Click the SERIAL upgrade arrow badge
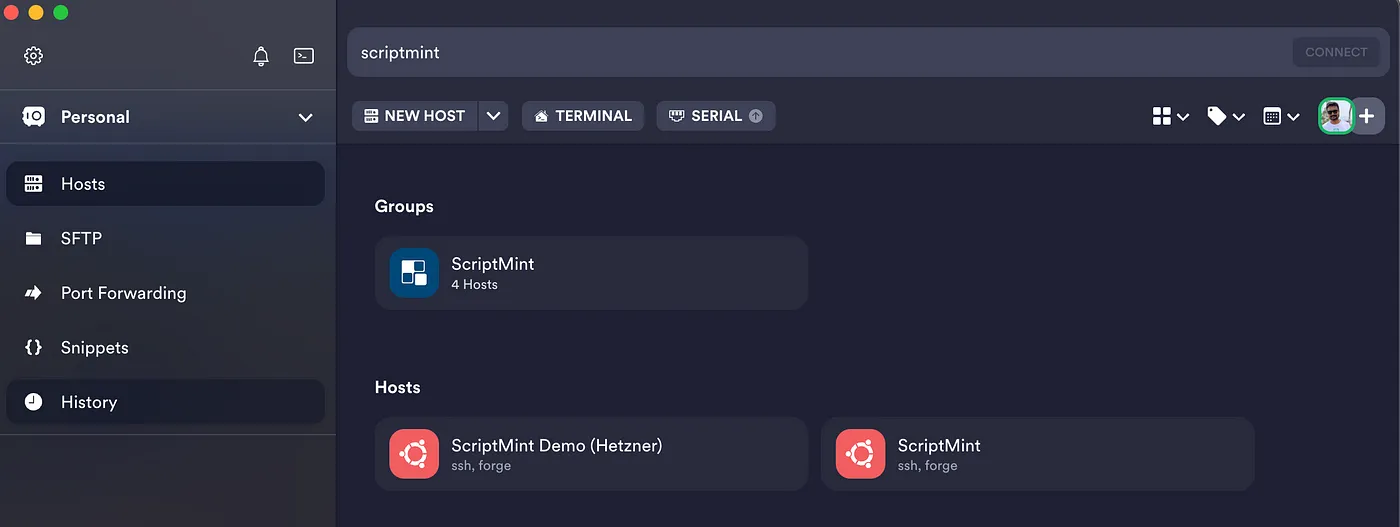This screenshot has height=527, width=1400. coord(756,116)
